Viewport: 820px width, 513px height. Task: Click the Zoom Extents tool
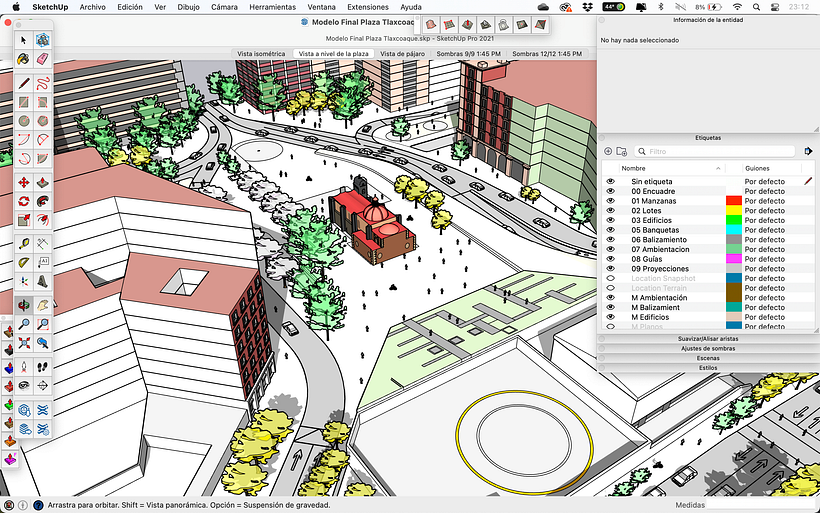(24, 343)
